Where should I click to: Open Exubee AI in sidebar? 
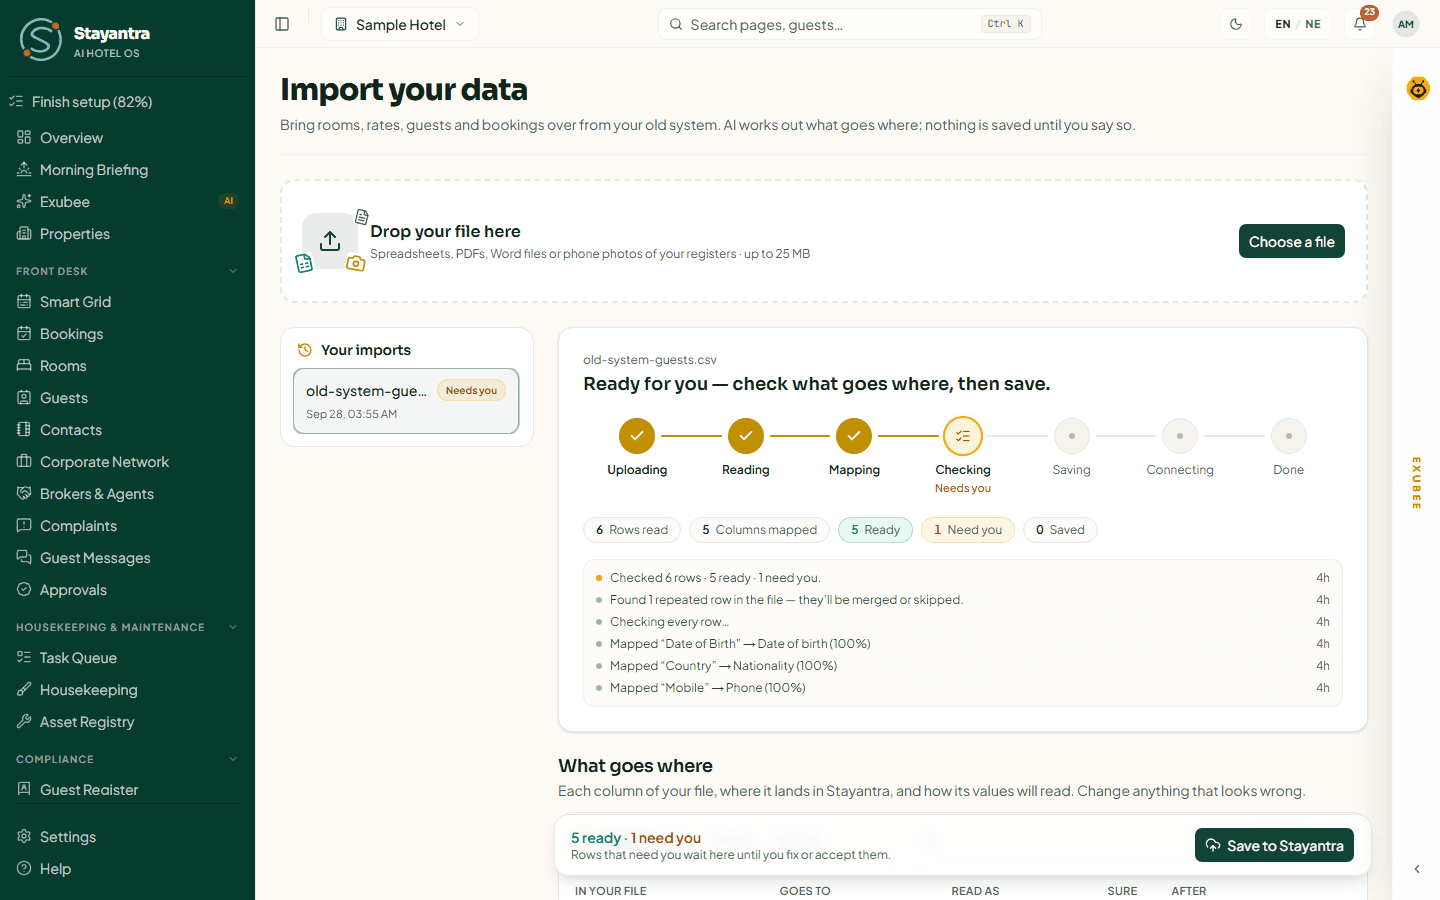point(127,202)
